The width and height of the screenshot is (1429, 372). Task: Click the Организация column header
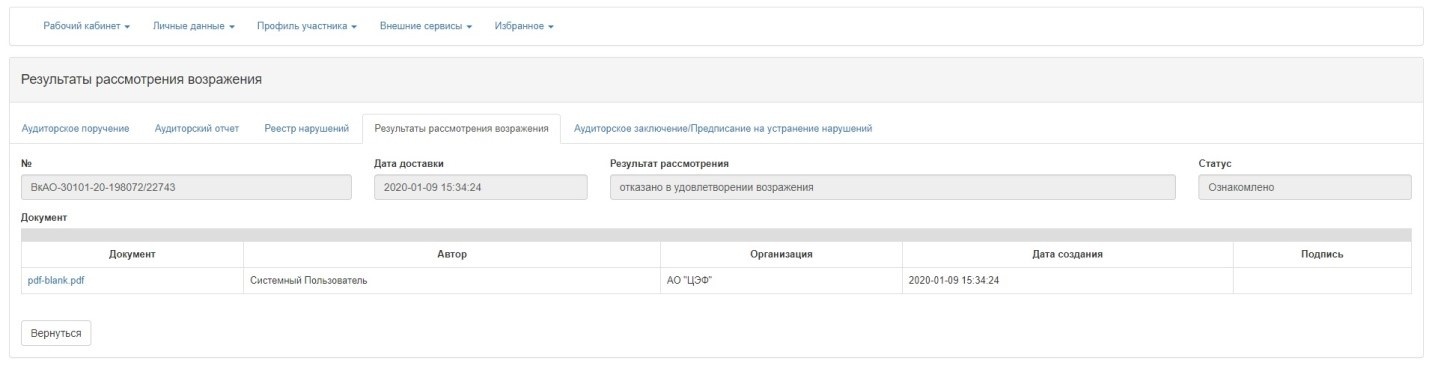click(781, 255)
